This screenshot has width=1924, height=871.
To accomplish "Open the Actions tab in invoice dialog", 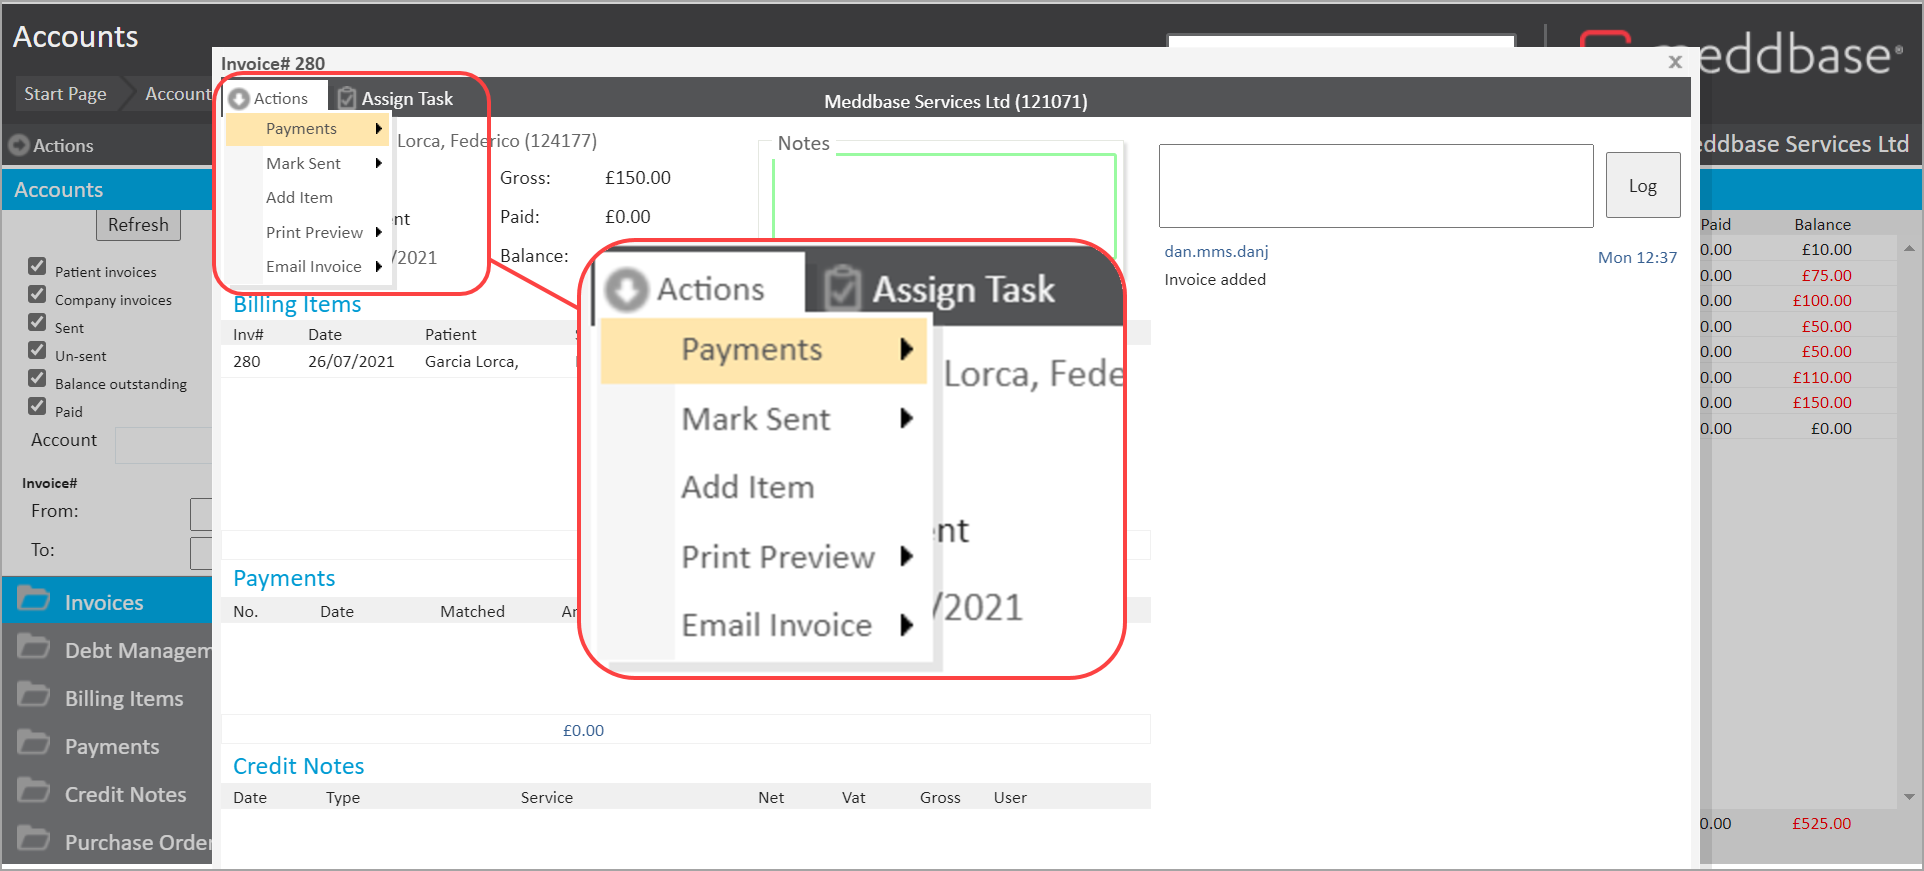I will 274,98.
